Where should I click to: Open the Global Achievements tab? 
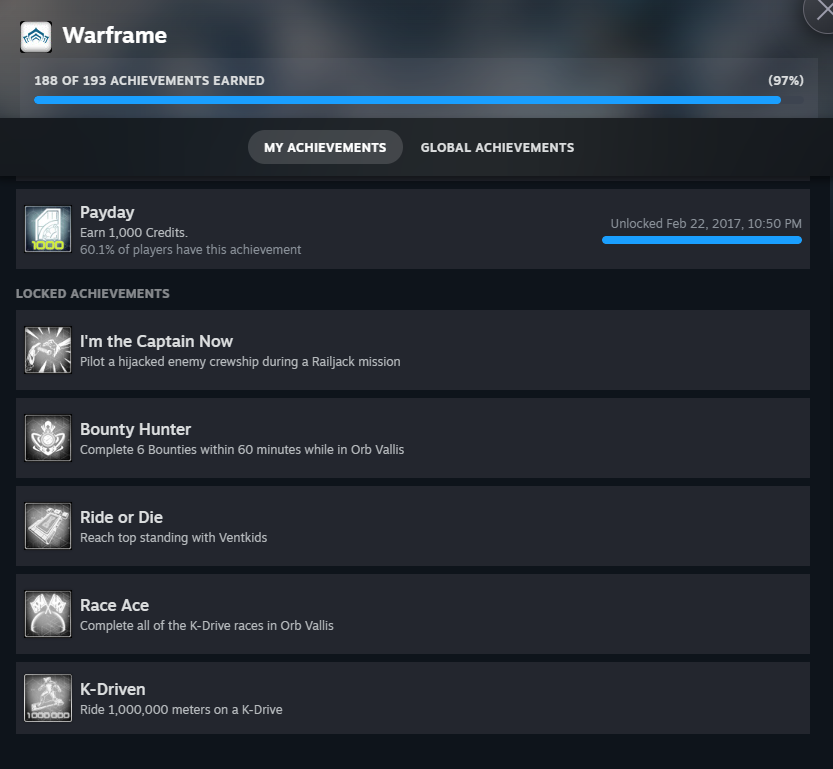tap(497, 147)
